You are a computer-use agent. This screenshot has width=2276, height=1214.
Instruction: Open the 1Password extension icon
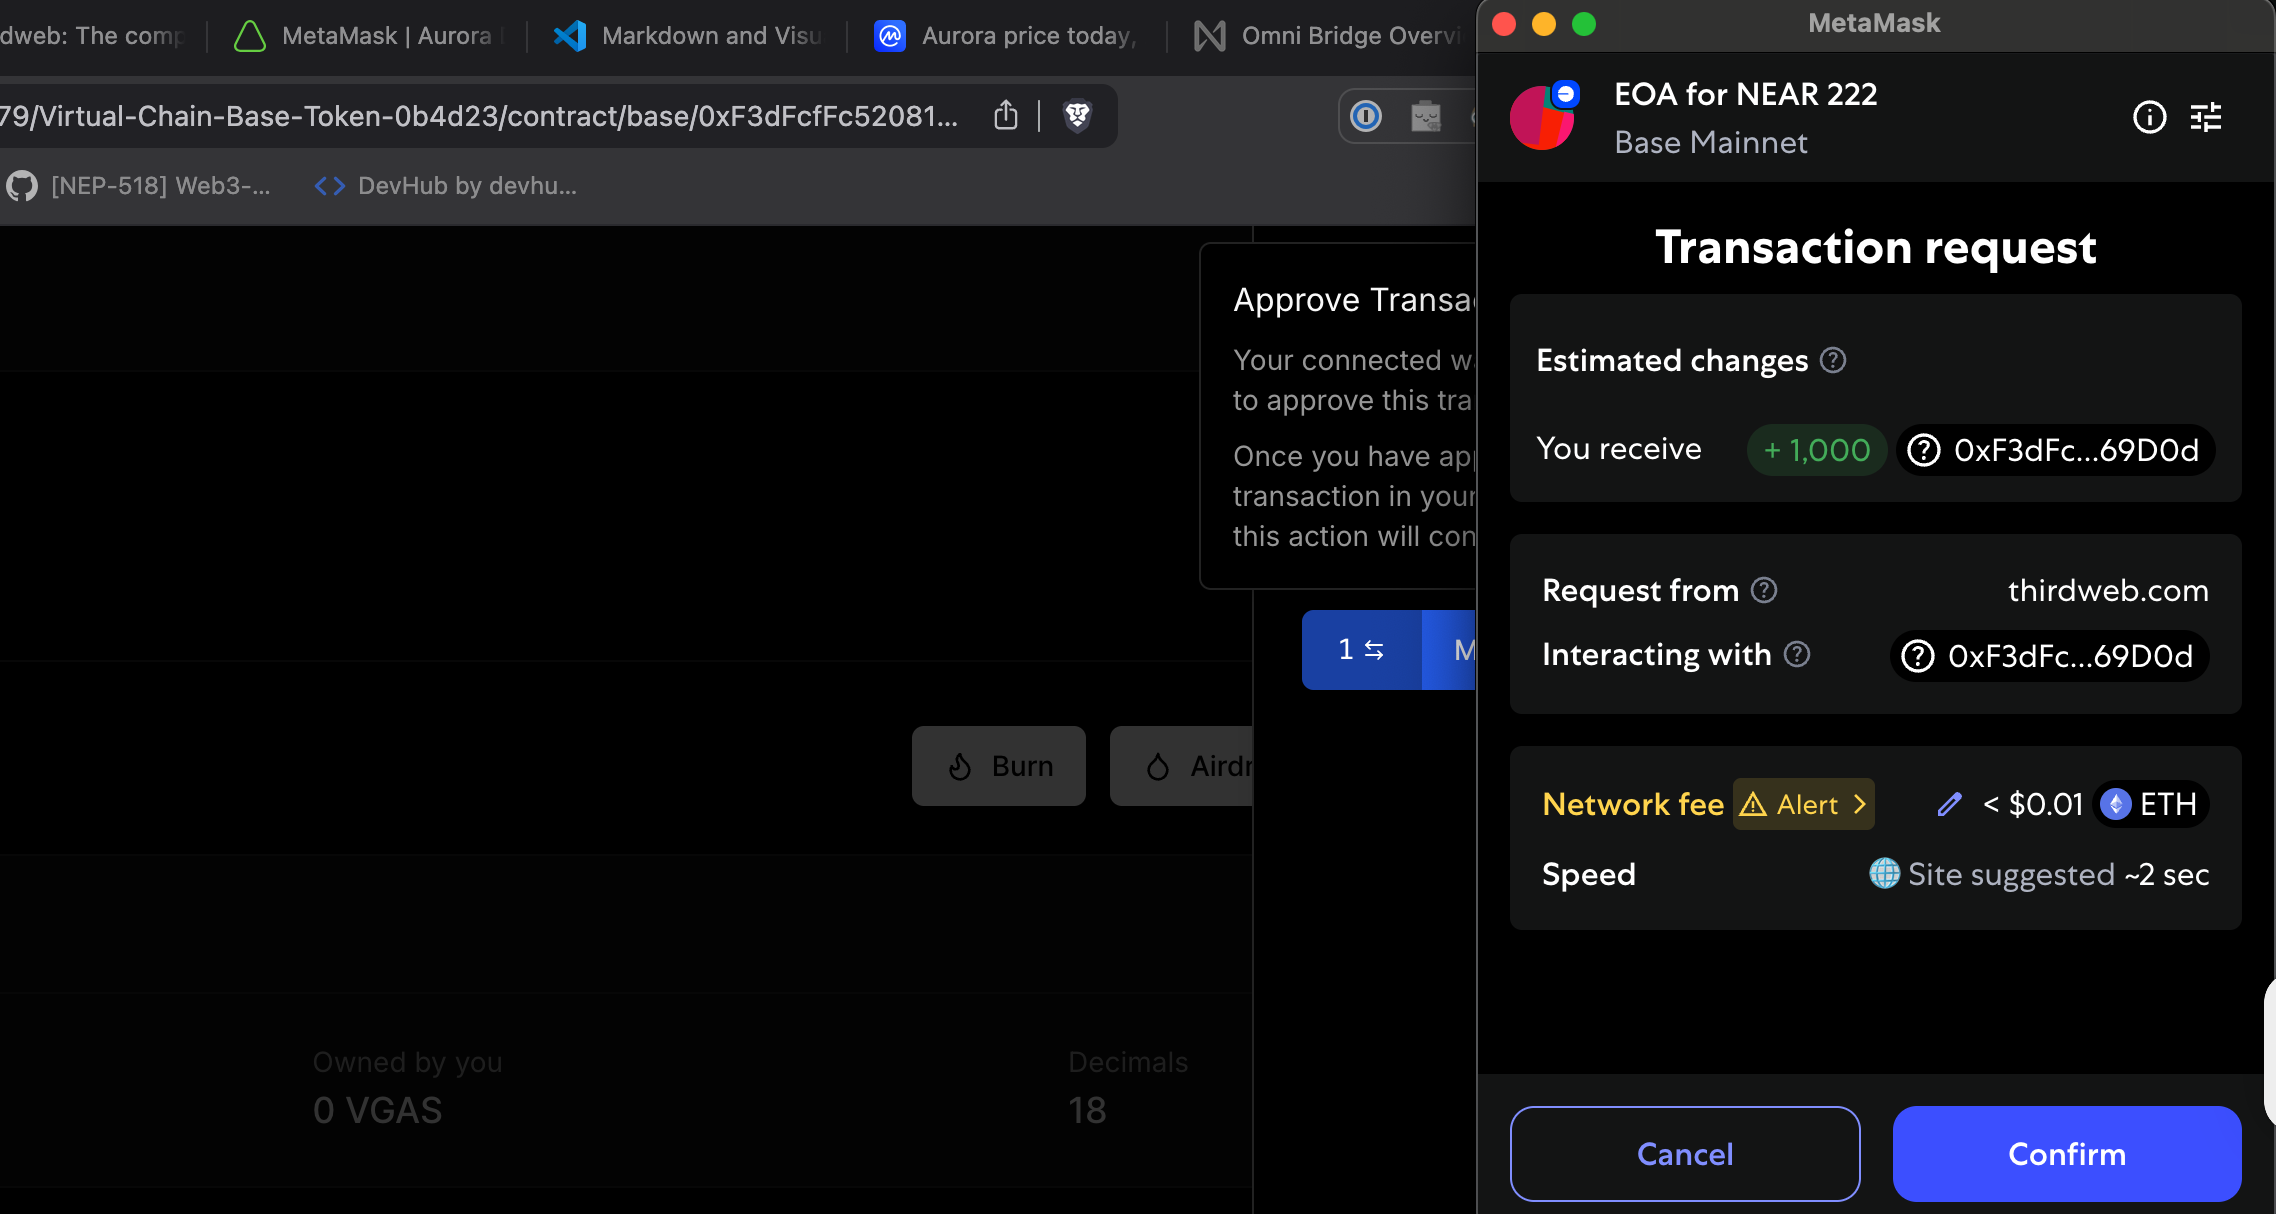point(1368,115)
